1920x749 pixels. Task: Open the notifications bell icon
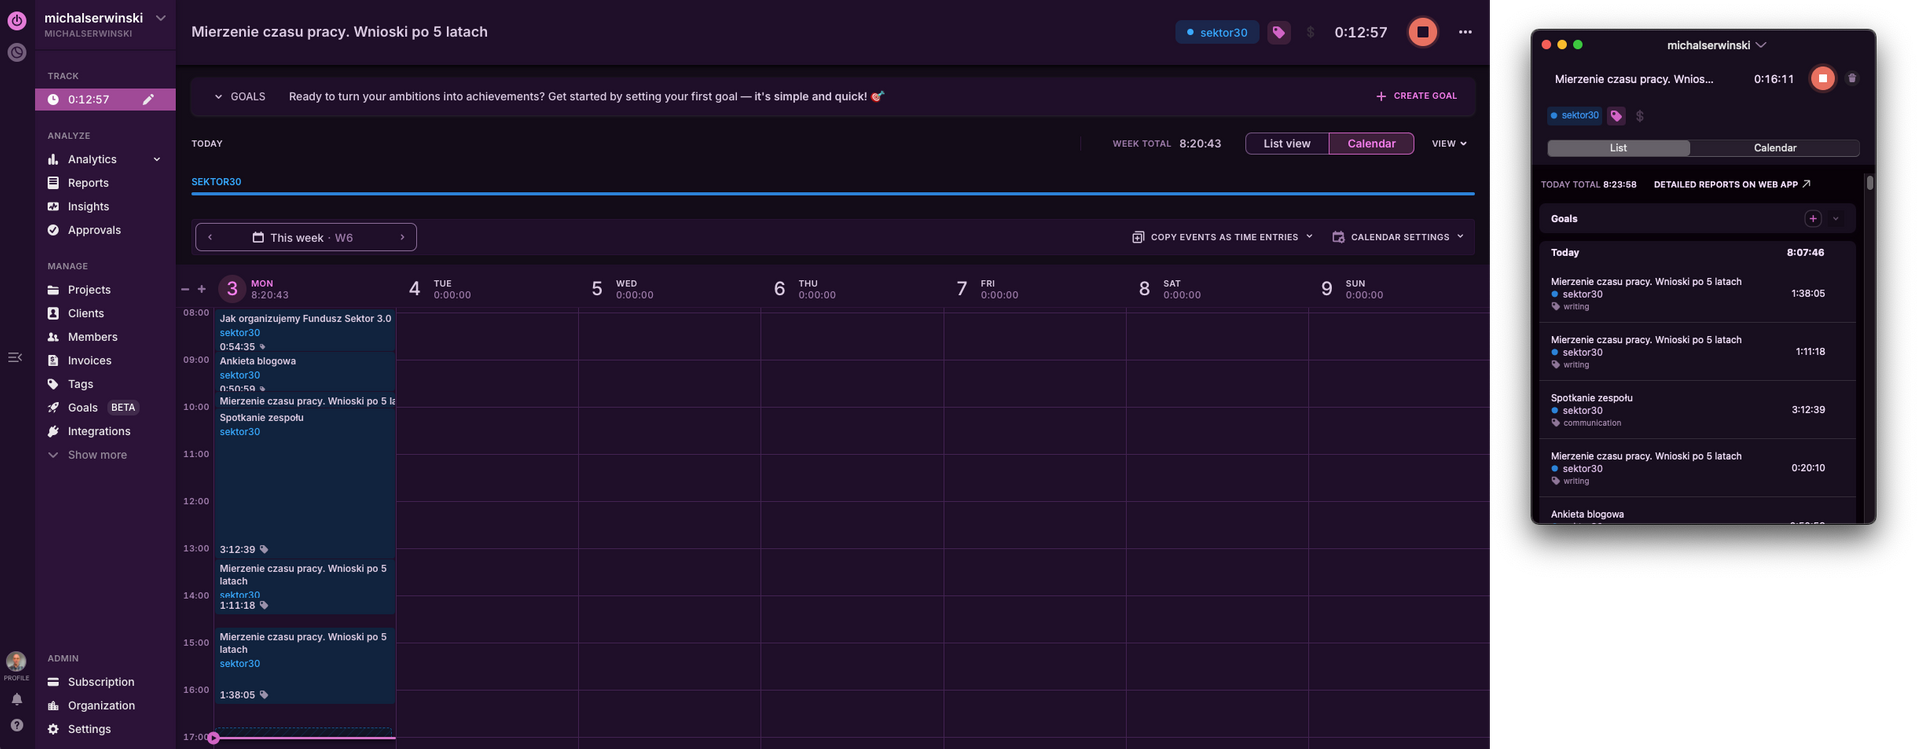click(x=17, y=700)
